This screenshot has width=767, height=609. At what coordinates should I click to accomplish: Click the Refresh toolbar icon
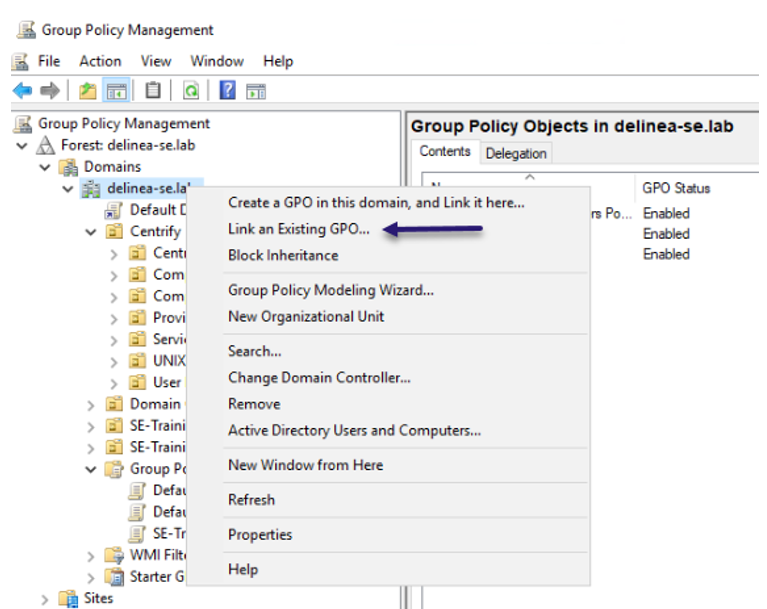point(190,91)
